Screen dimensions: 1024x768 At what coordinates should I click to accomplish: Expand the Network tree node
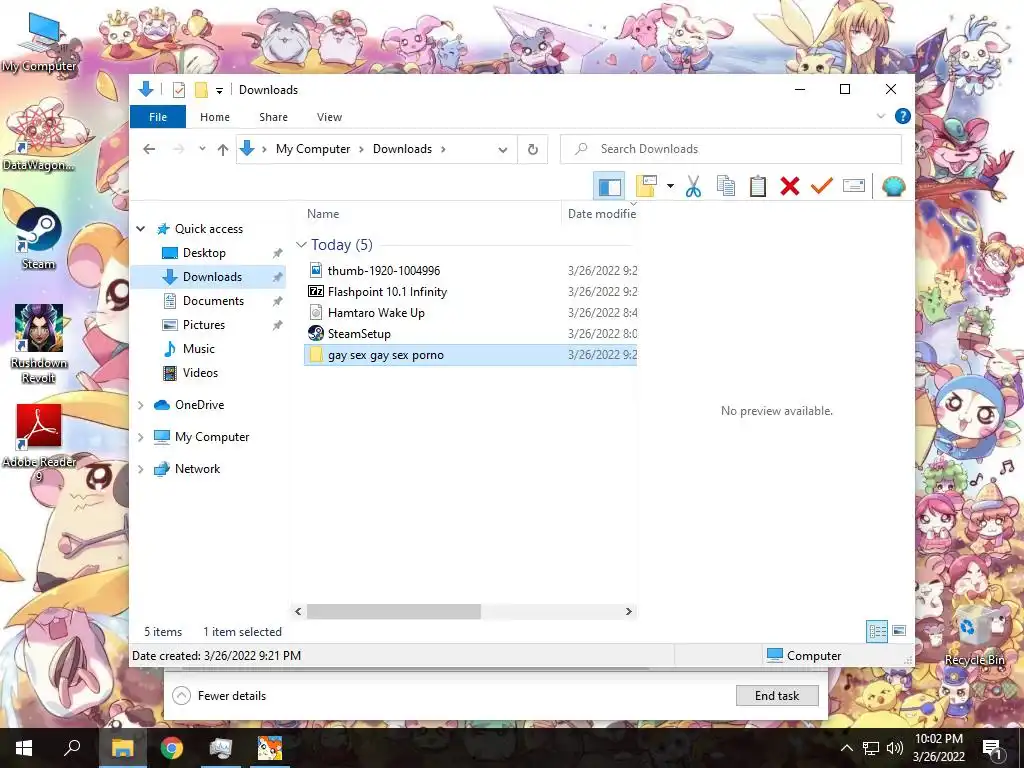coord(140,469)
